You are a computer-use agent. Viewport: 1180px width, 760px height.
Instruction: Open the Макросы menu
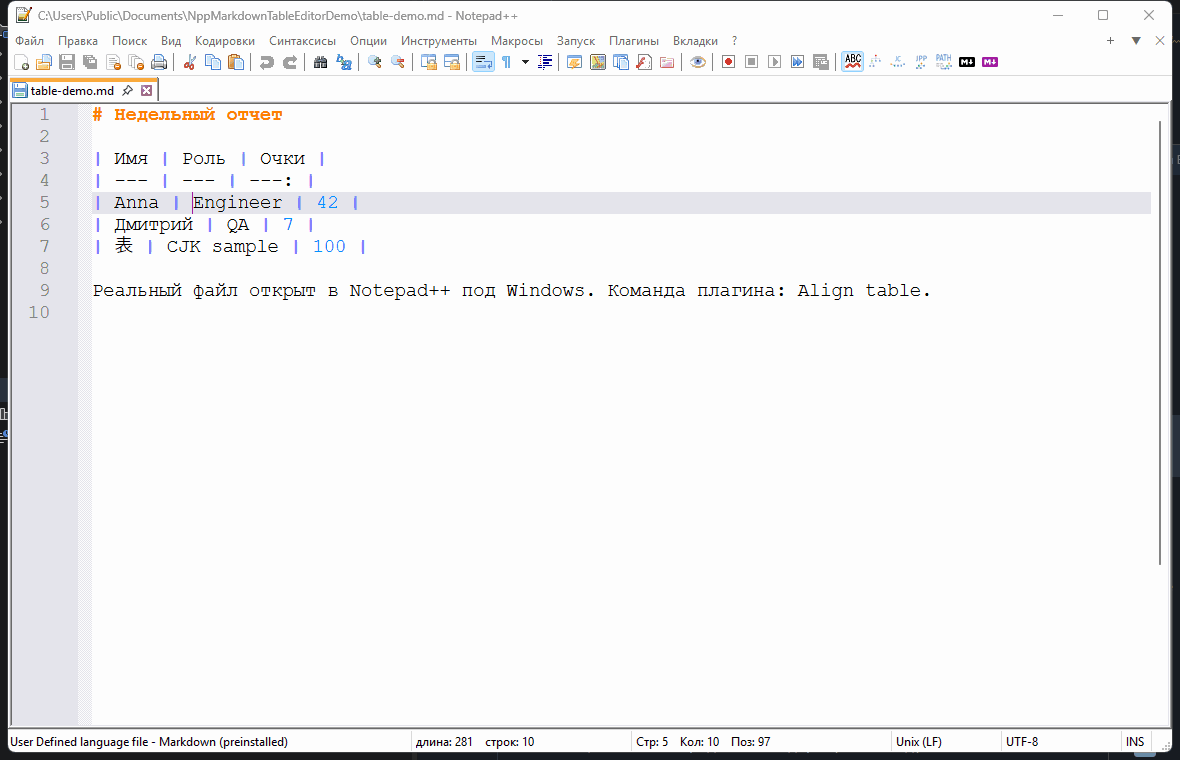click(x=516, y=41)
